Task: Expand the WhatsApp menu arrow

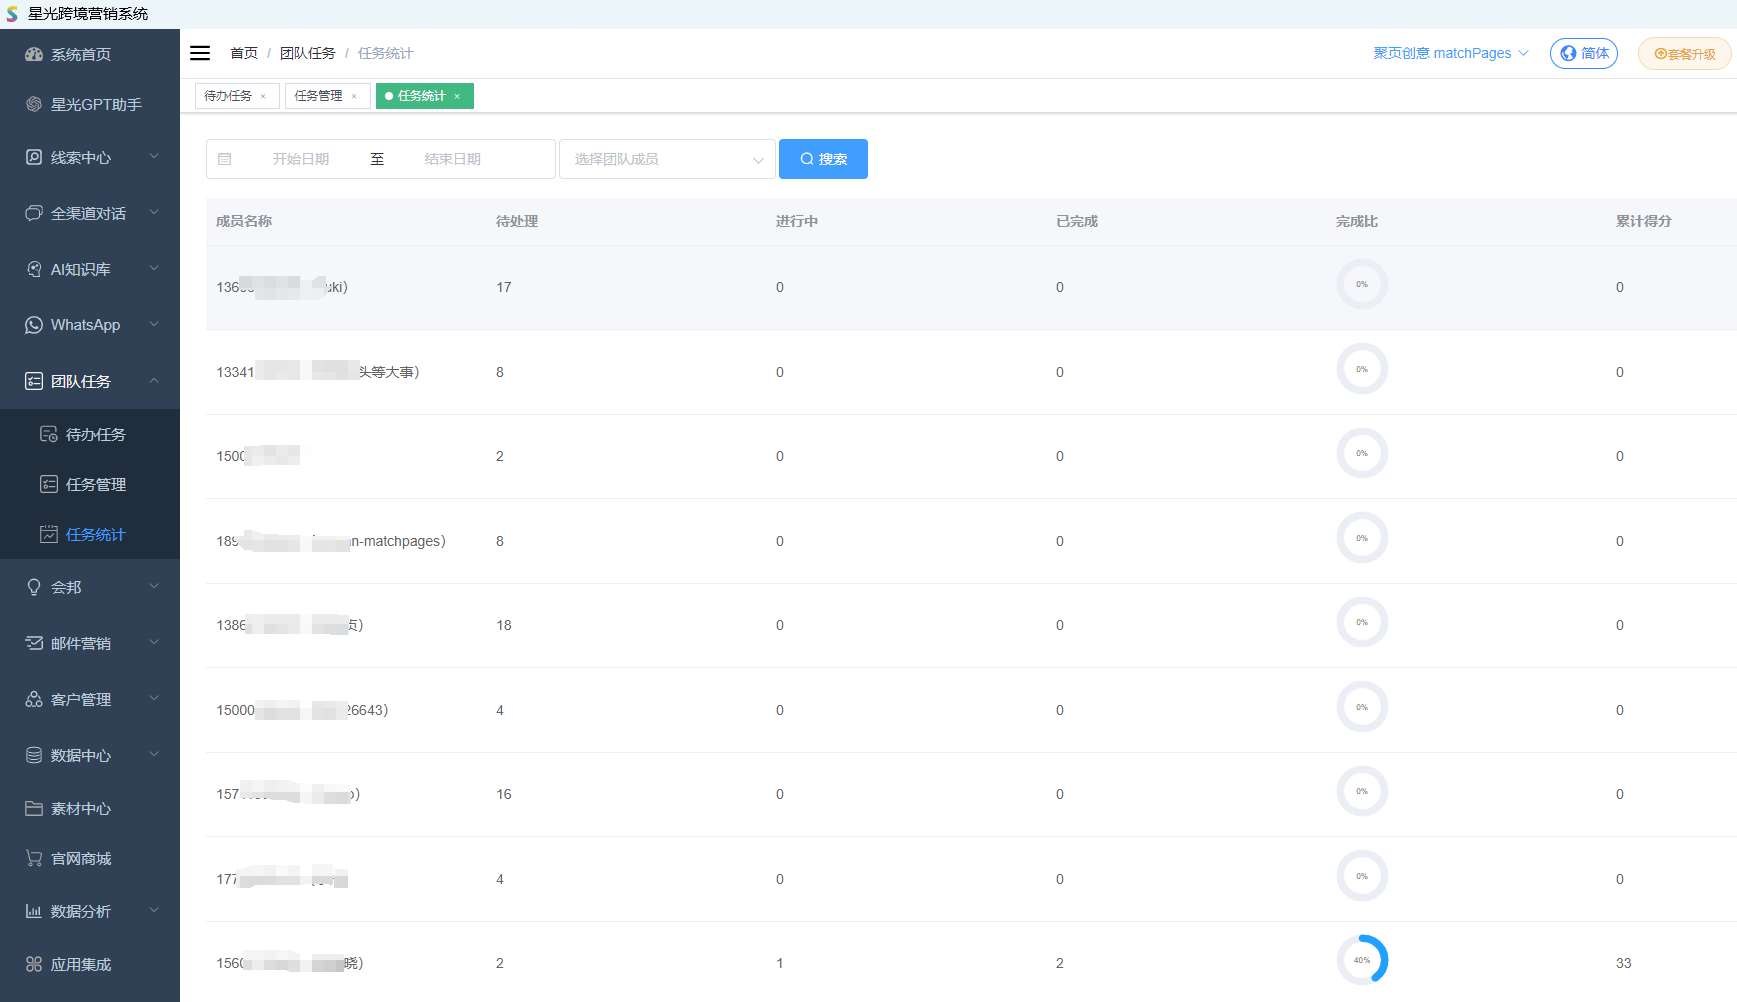Action: [154, 324]
